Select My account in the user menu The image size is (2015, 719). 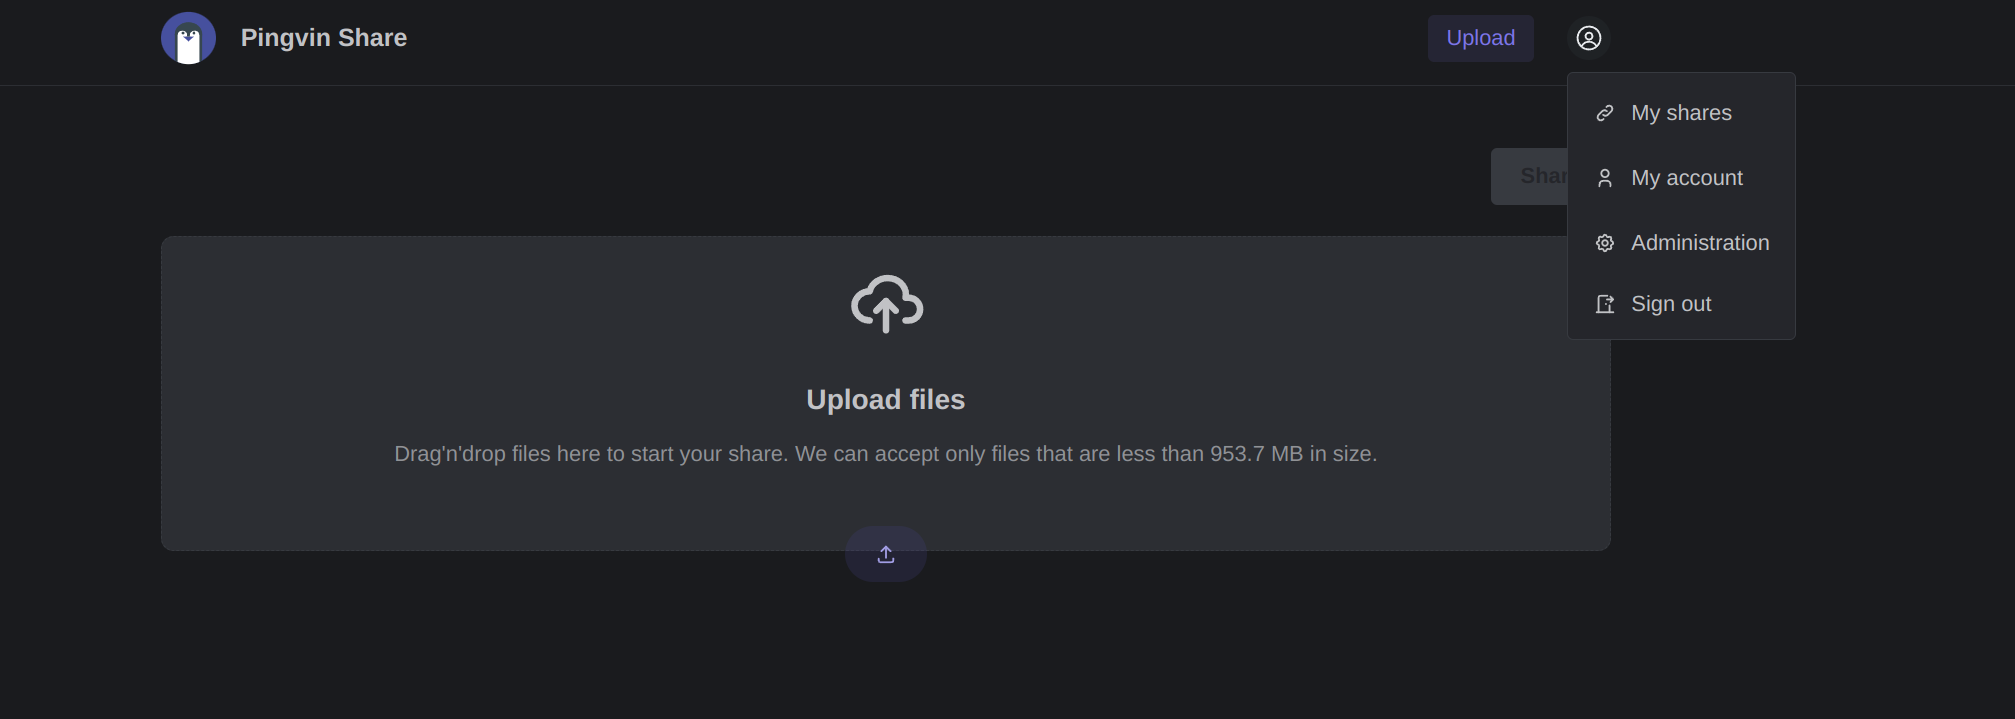tap(1686, 178)
